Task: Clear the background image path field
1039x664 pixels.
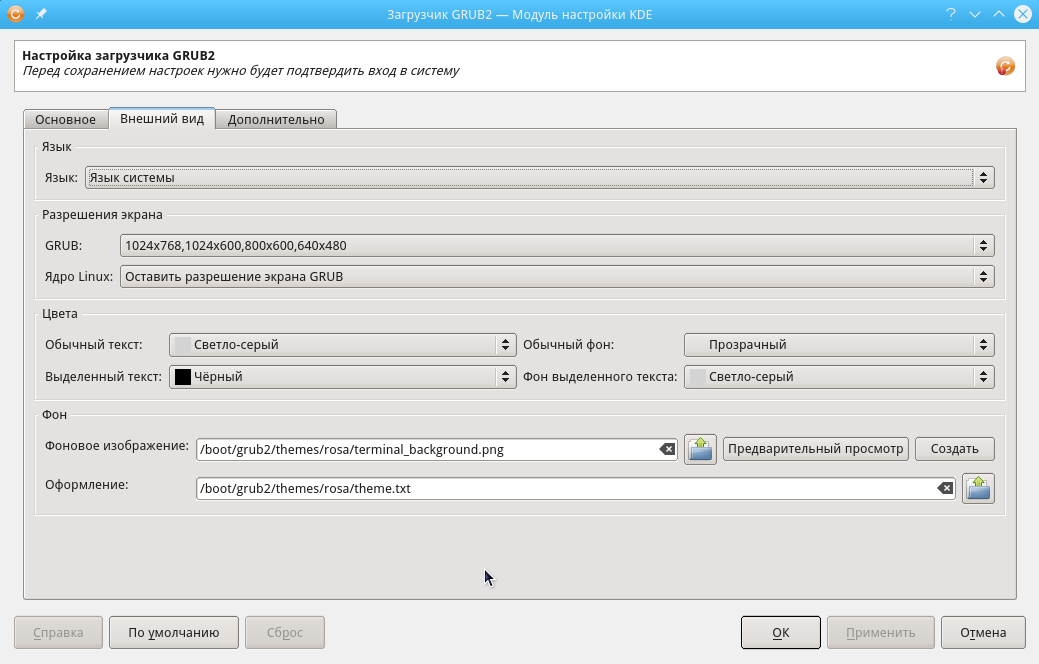Action: click(667, 449)
